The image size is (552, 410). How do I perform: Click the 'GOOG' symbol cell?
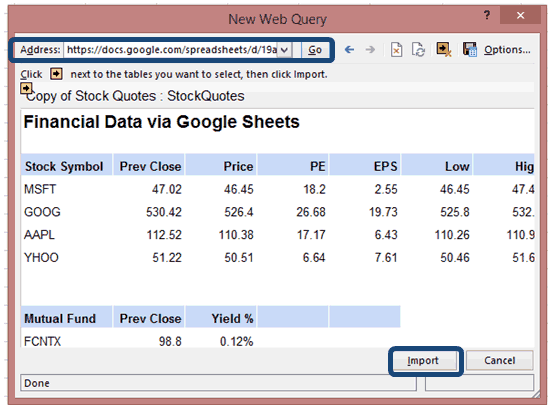click(x=42, y=212)
